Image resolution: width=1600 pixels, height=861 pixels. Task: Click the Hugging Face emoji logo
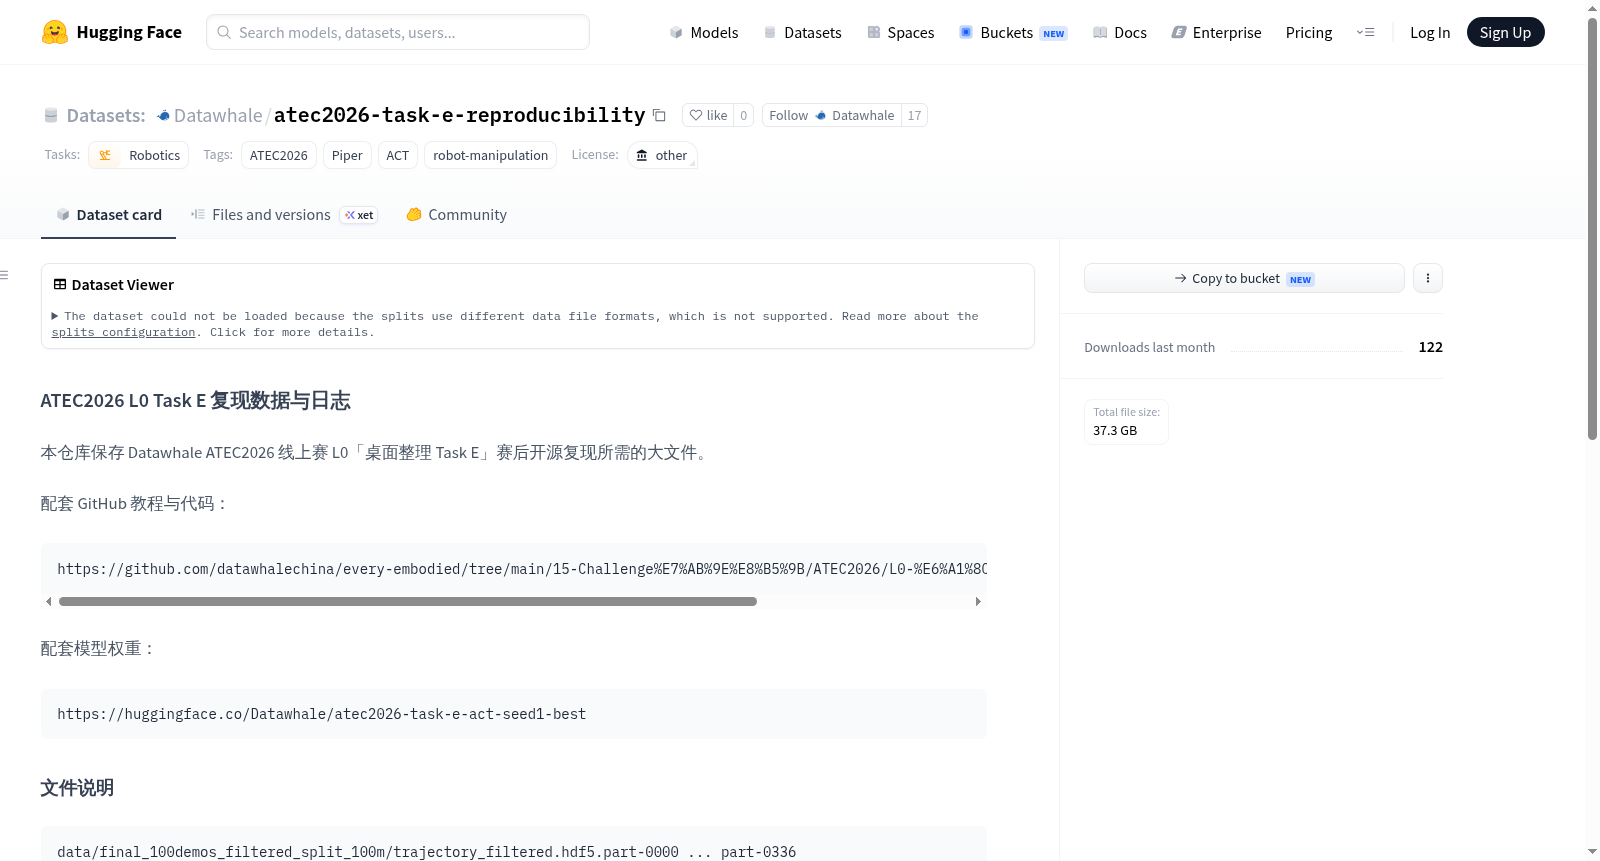[x=55, y=32]
